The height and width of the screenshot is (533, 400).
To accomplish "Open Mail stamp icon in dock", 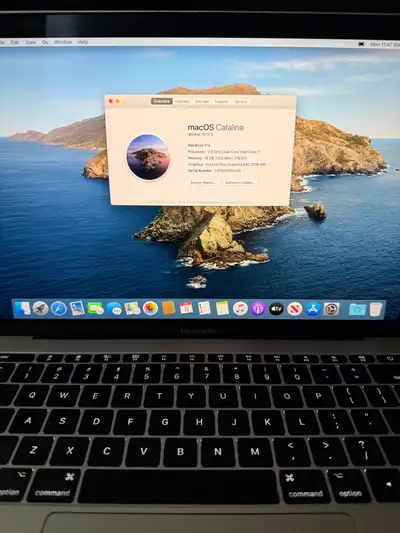I will (x=77, y=308).
